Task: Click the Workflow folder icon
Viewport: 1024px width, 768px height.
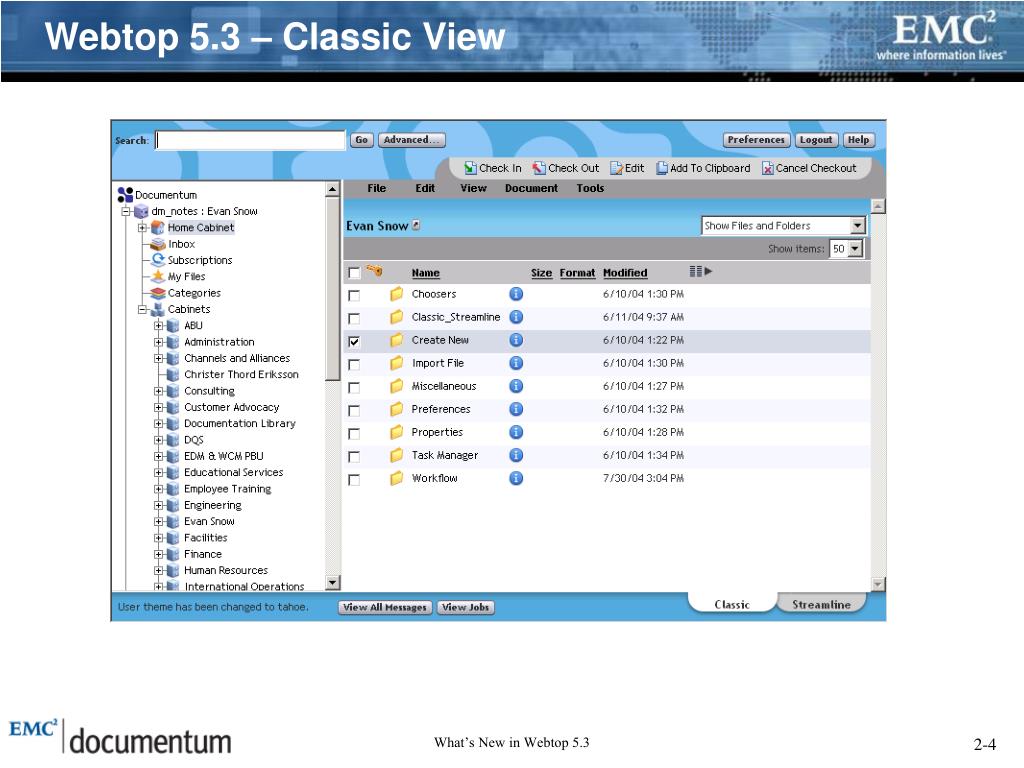Action: (x=396, y=478)
